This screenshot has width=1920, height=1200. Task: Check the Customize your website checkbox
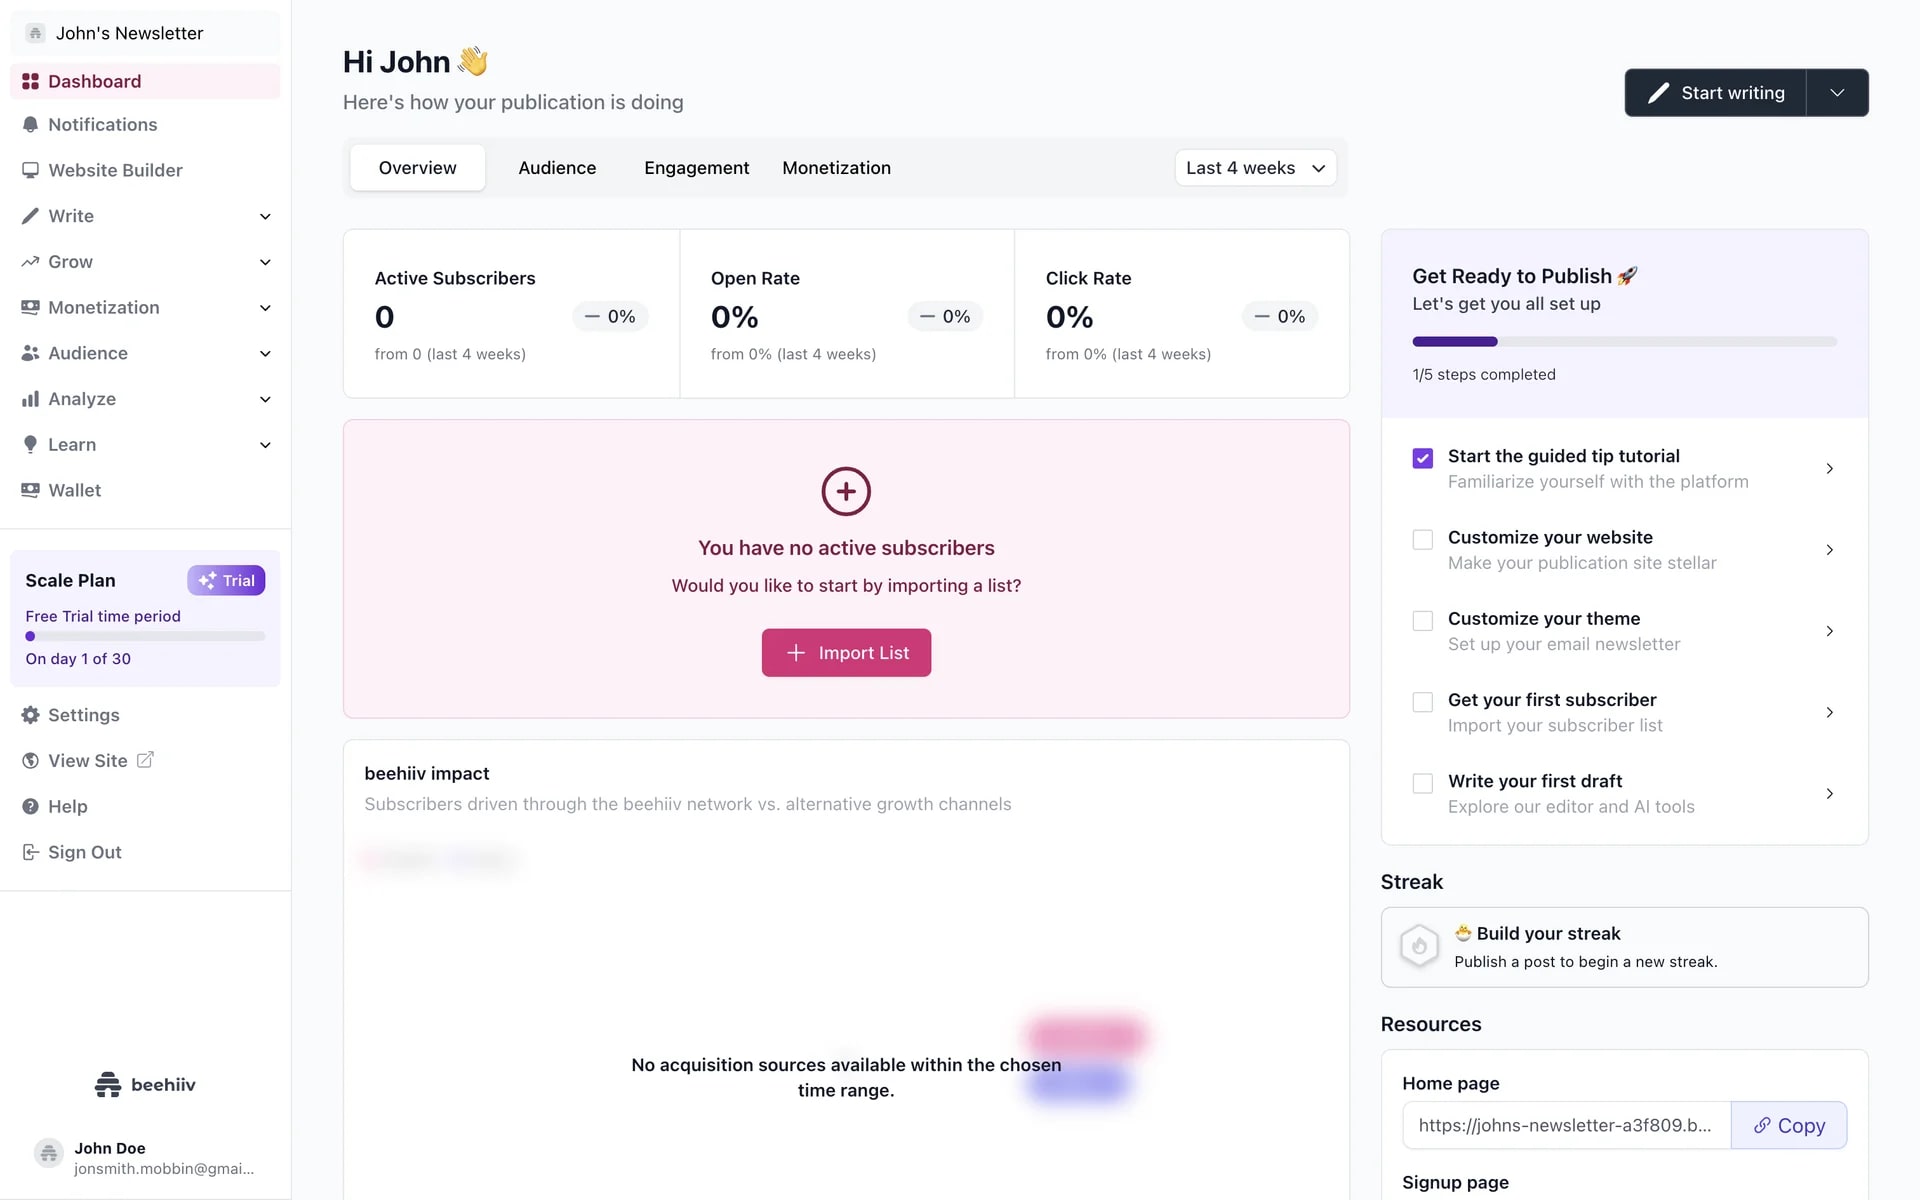[x=1422, y=539]
